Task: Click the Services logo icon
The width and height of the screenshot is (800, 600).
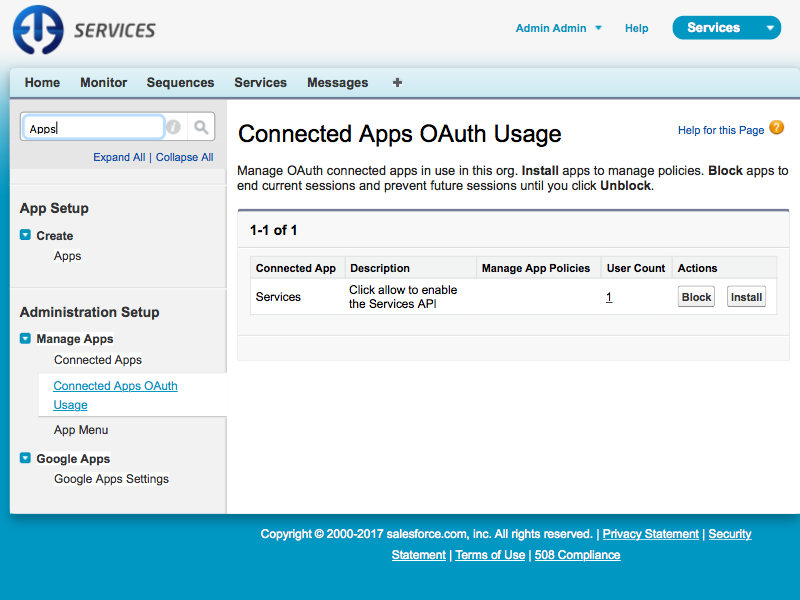Action: click(38, 30)
